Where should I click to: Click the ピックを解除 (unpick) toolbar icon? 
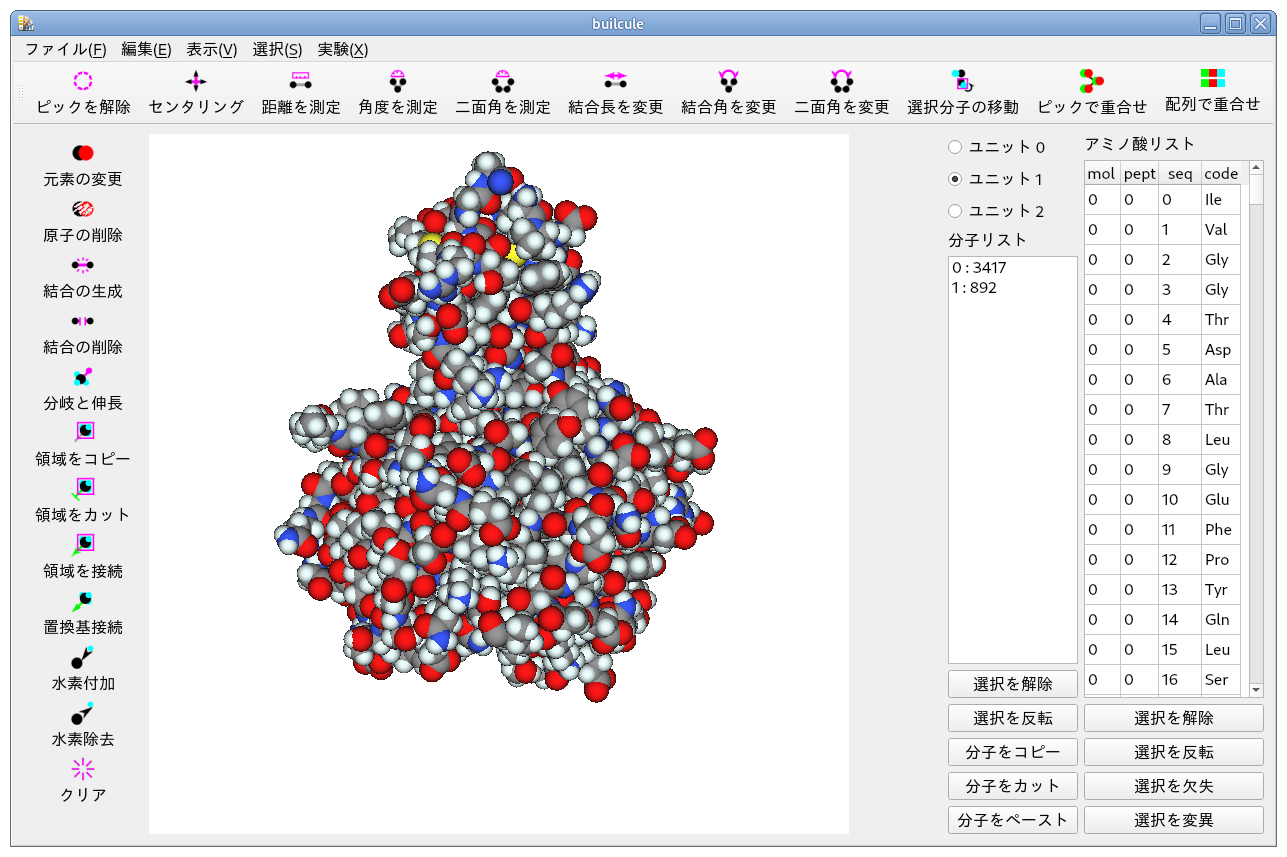83,82
